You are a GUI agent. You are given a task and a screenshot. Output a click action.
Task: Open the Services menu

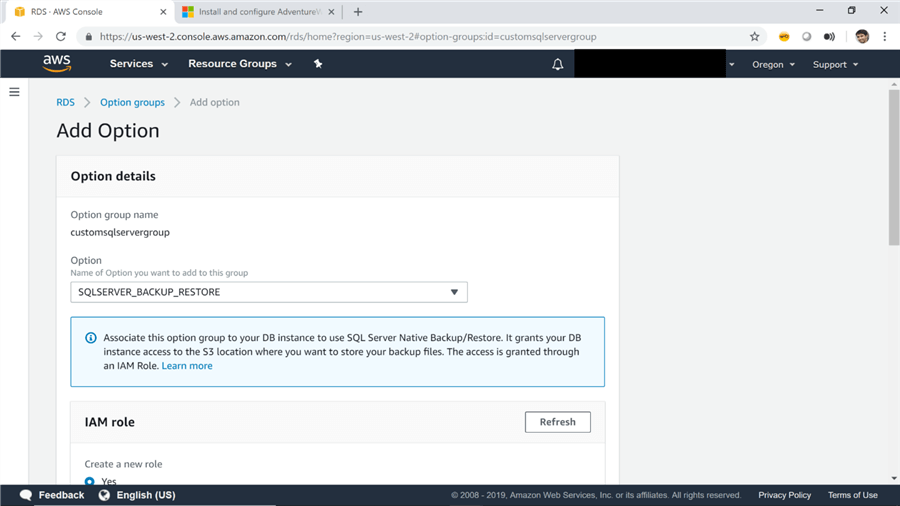[x=138, y=64]
